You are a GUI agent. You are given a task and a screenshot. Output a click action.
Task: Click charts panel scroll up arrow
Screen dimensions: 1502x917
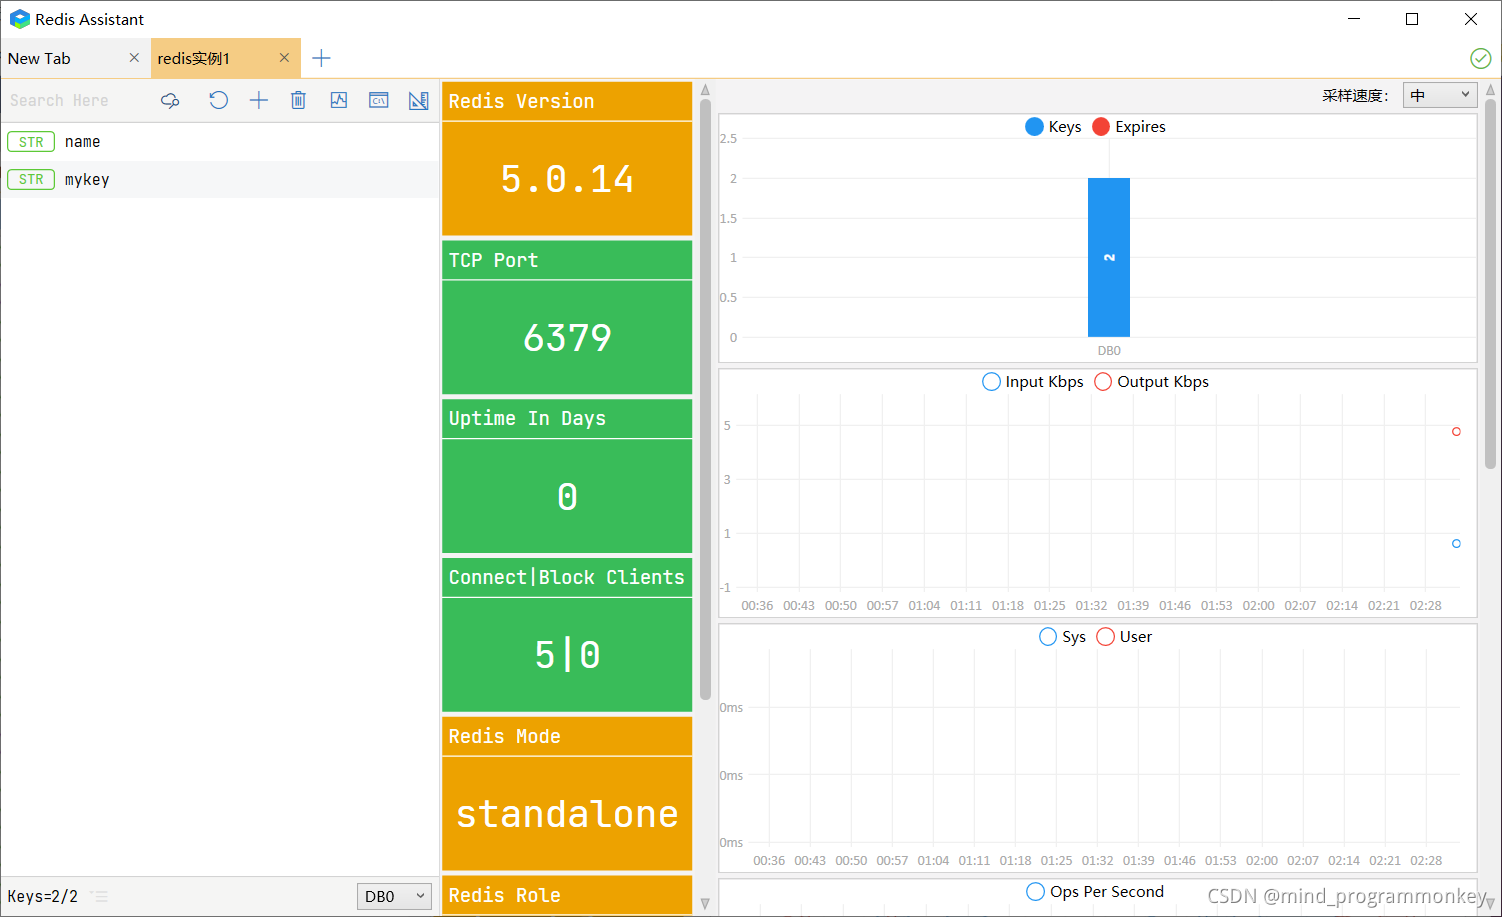point(1490,90)
